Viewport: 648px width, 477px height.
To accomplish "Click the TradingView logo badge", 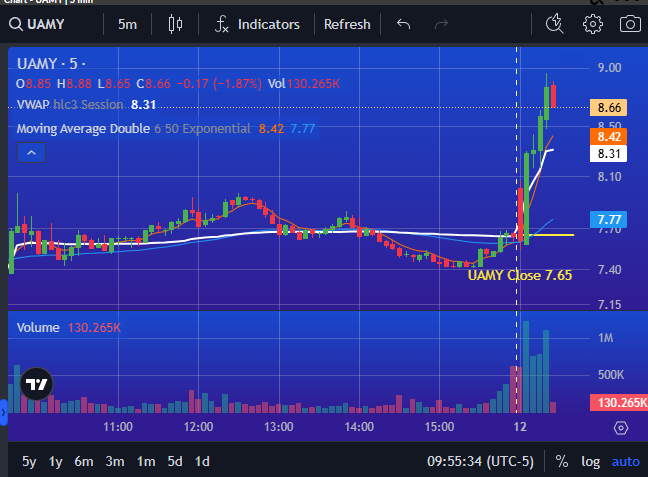I will click(36, 384).
